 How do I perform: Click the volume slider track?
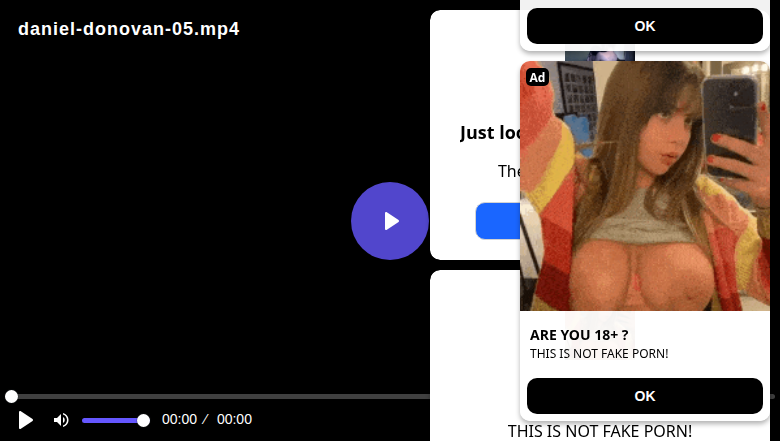113,421
